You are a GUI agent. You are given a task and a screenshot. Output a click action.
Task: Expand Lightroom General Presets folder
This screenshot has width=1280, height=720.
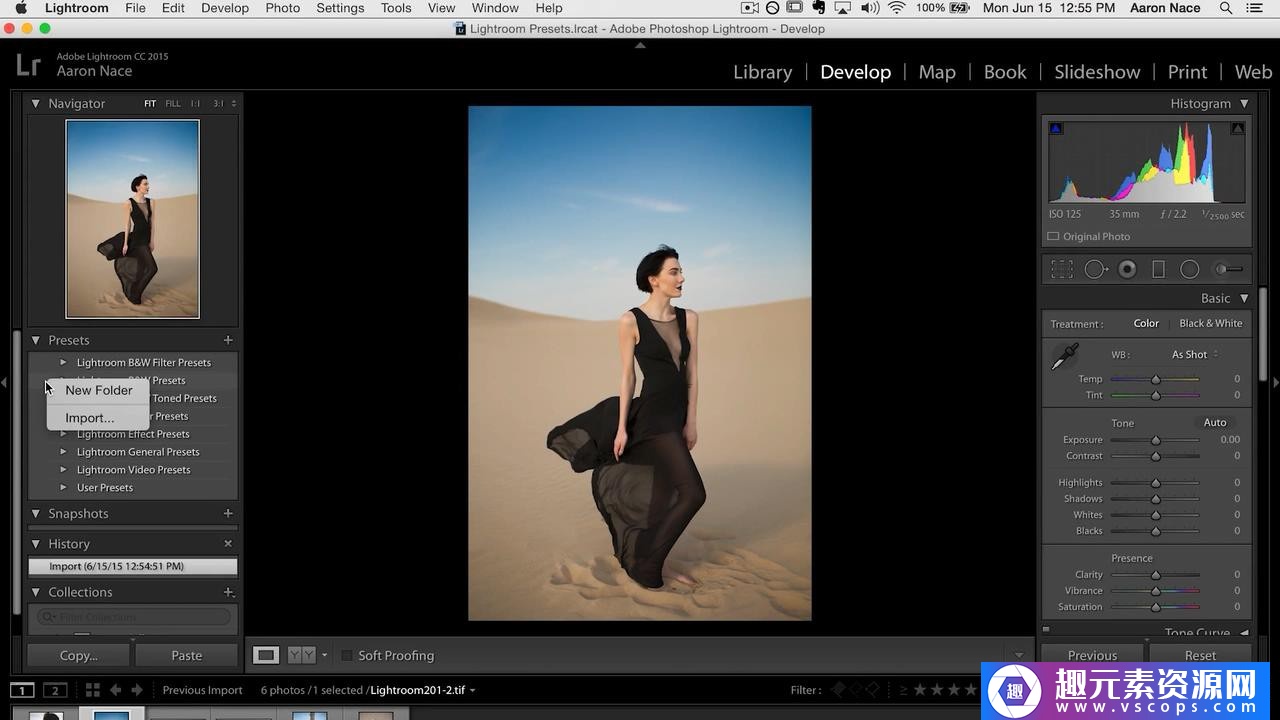click(63, 452)
